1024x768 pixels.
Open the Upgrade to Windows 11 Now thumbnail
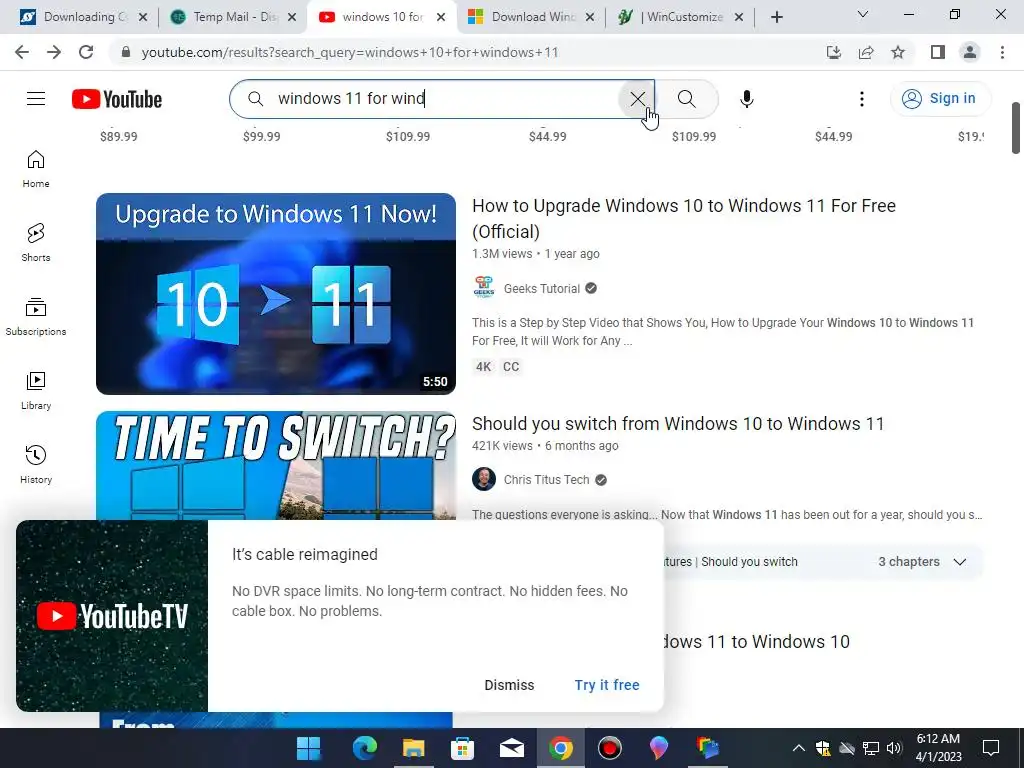pyautogui.click(x=276, y=293)
